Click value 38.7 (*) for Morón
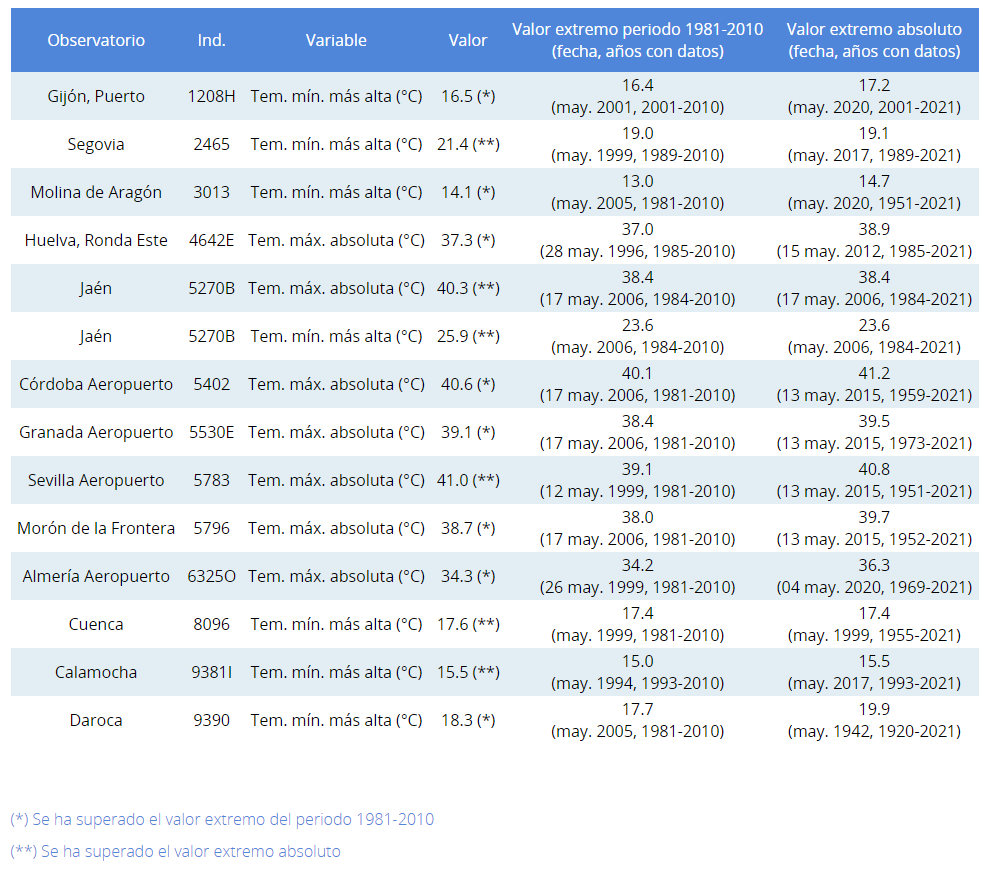 [x=468, y=529]
